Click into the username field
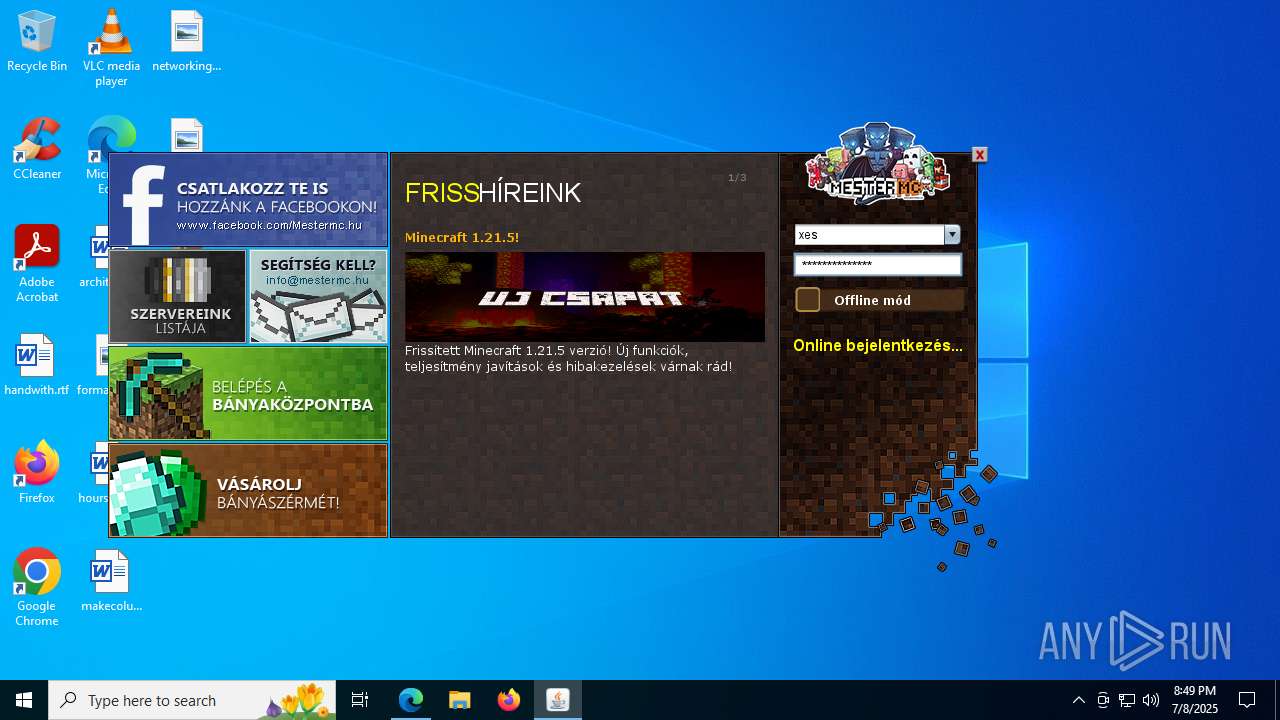The image size is (1280, 720). 869,235
